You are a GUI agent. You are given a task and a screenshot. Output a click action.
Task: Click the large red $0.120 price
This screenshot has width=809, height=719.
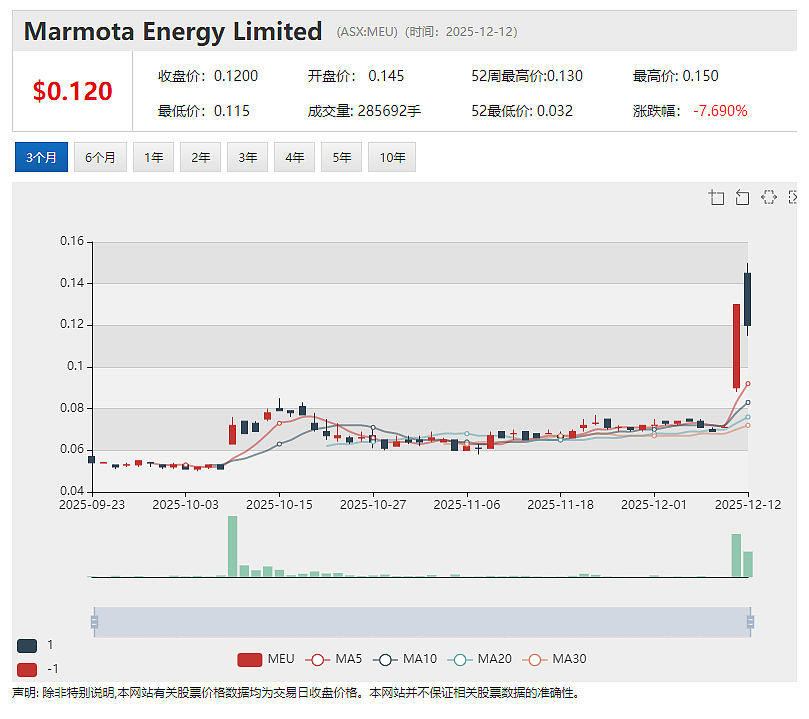(72, 91)
